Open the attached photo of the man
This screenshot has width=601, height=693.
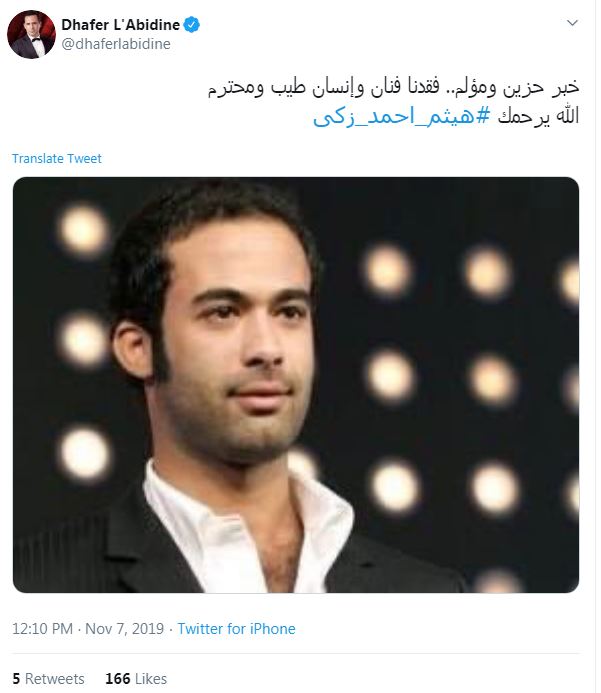[296, 385]
